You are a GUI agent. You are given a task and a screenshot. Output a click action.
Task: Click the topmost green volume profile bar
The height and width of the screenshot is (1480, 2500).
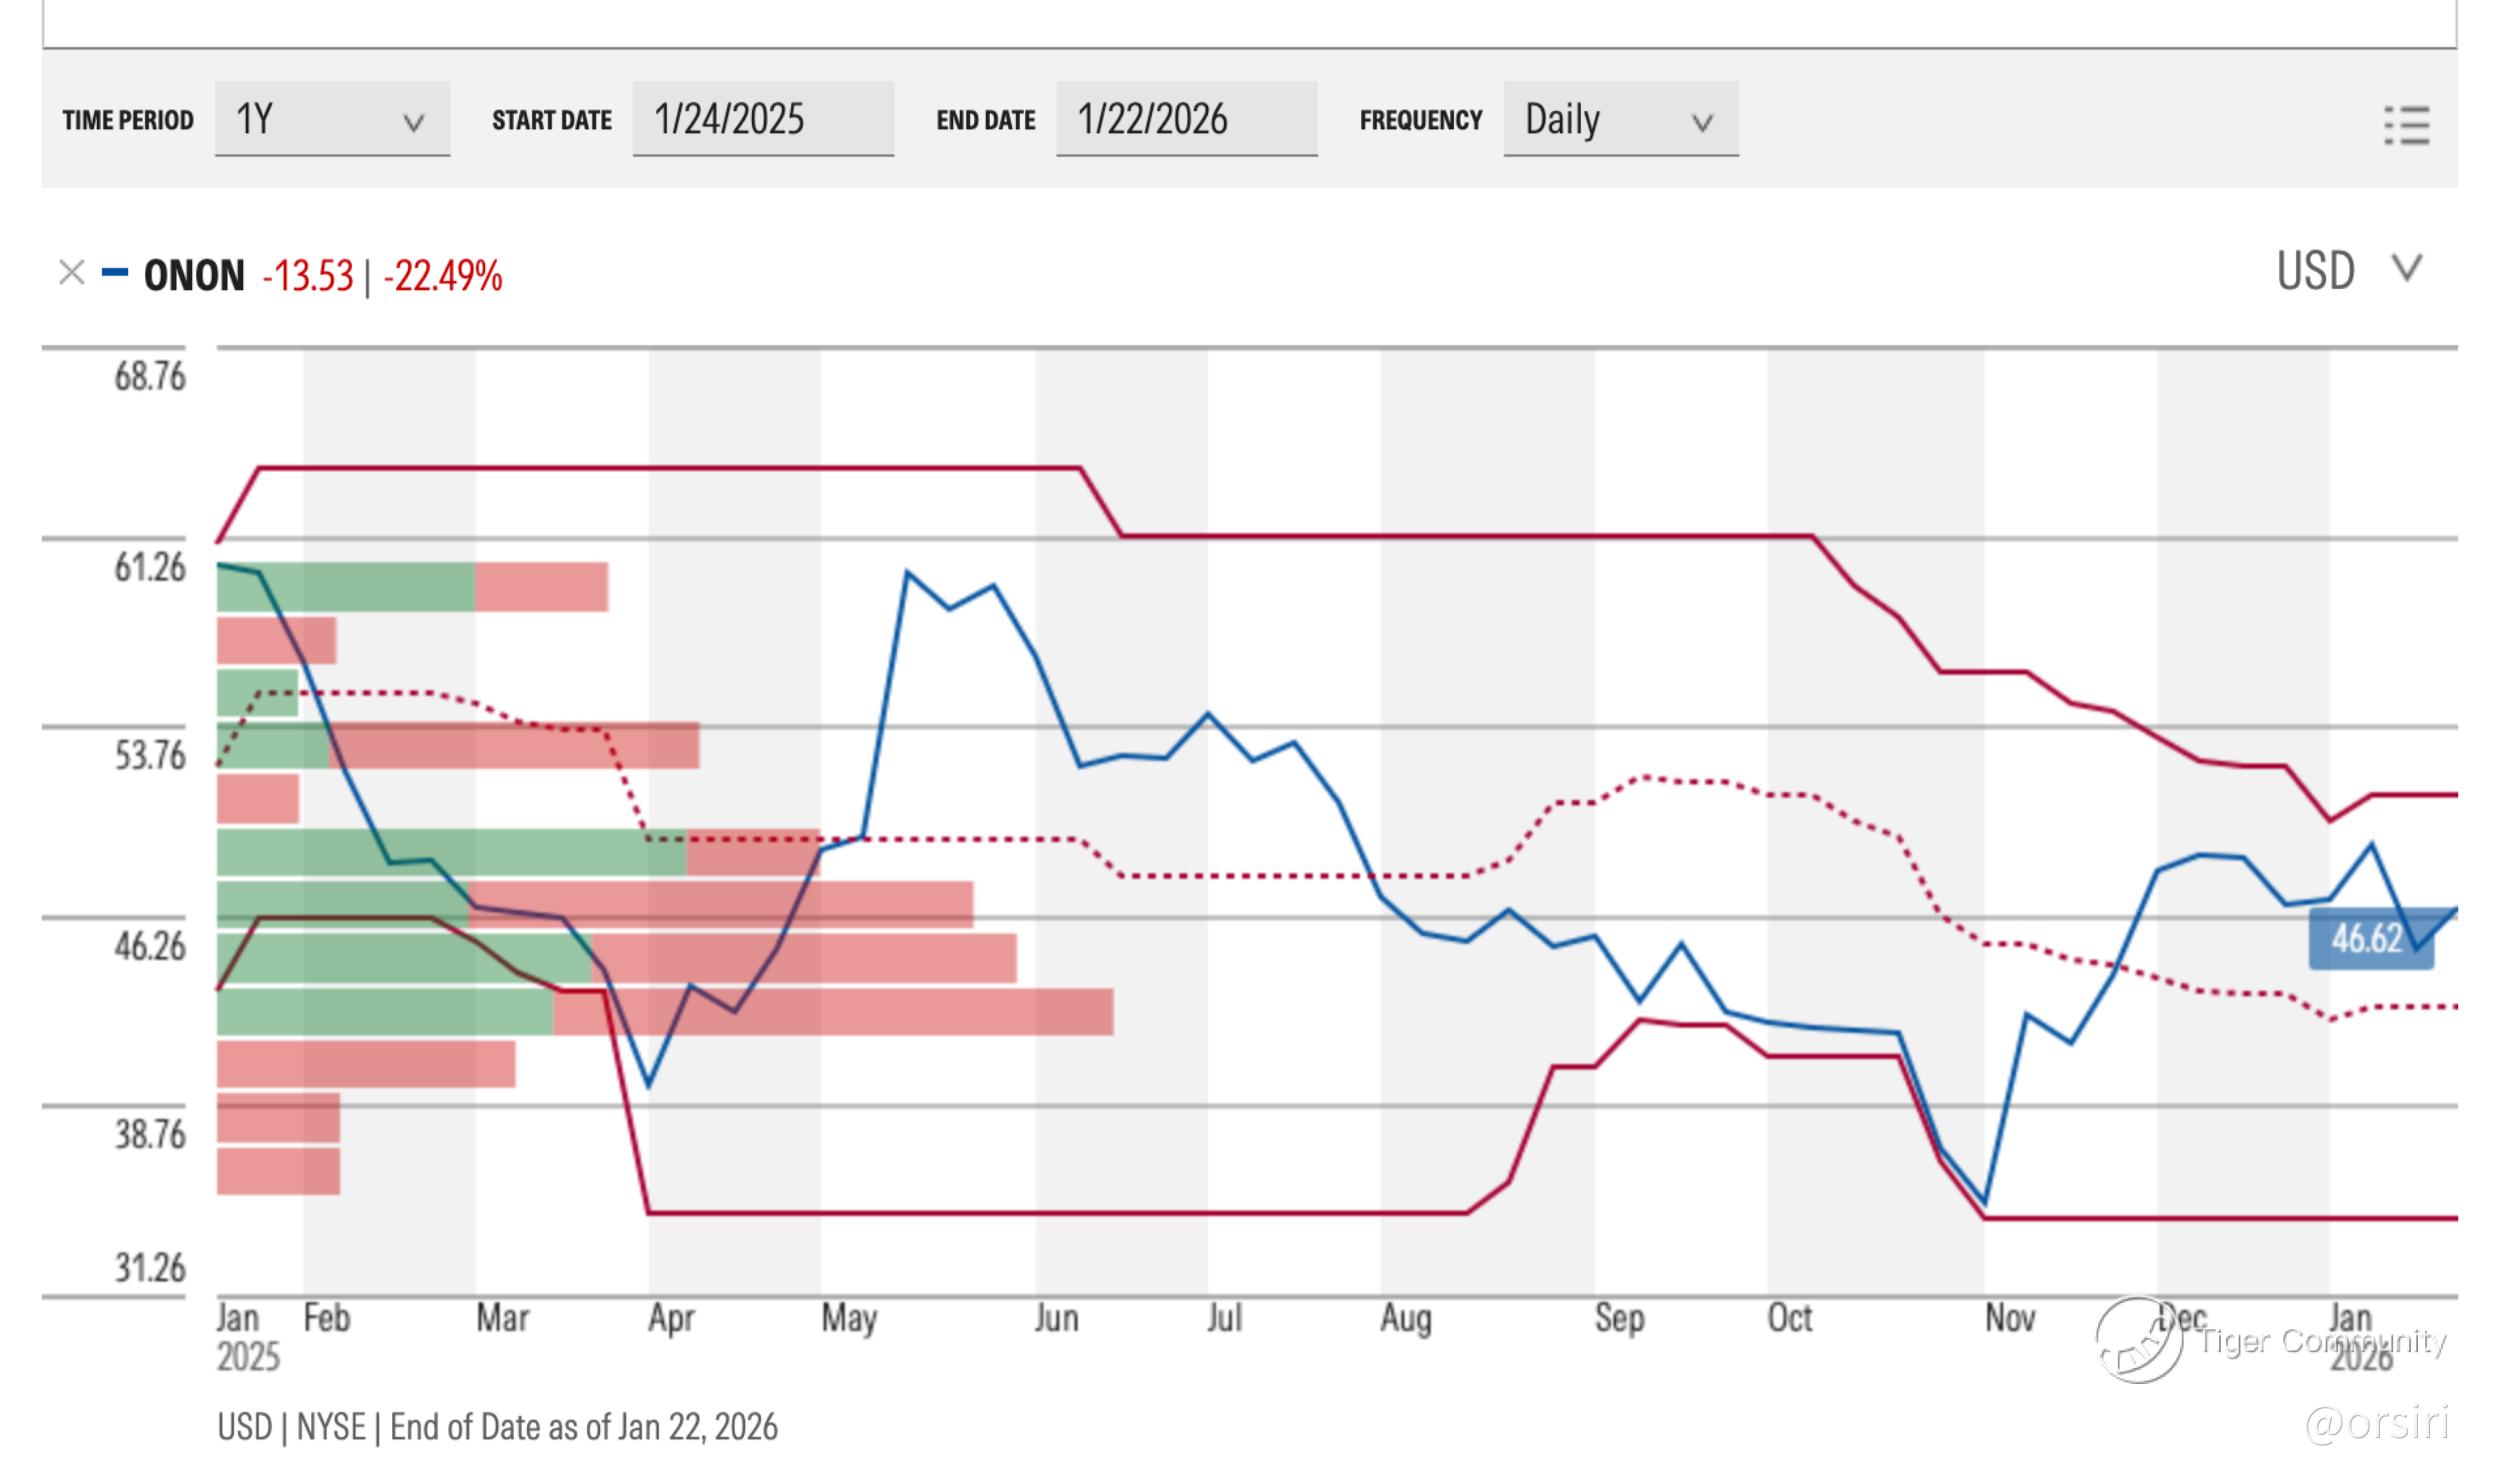point(345,587)
